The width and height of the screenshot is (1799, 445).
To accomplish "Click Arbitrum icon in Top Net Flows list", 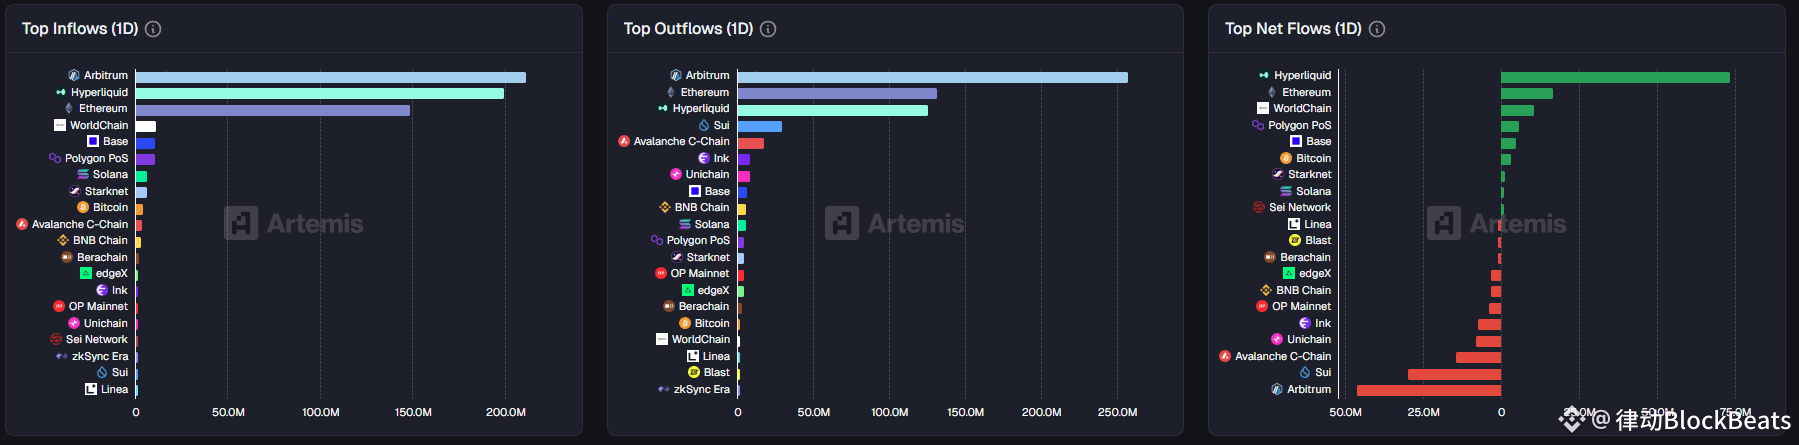I will (1277, 389).
